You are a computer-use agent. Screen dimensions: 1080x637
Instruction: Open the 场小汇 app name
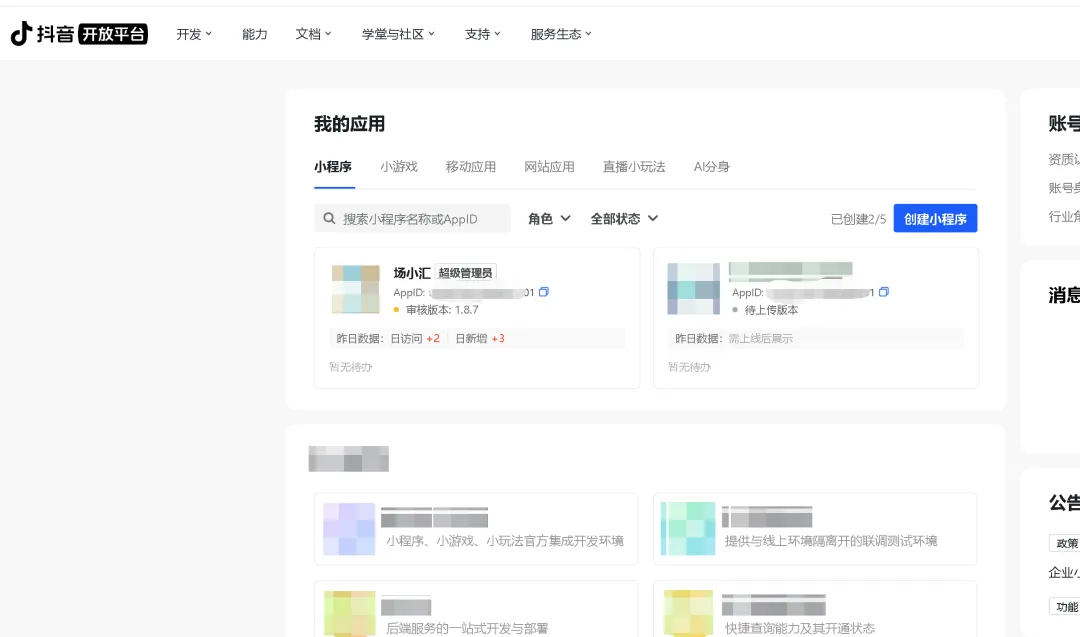coord(412,273)
